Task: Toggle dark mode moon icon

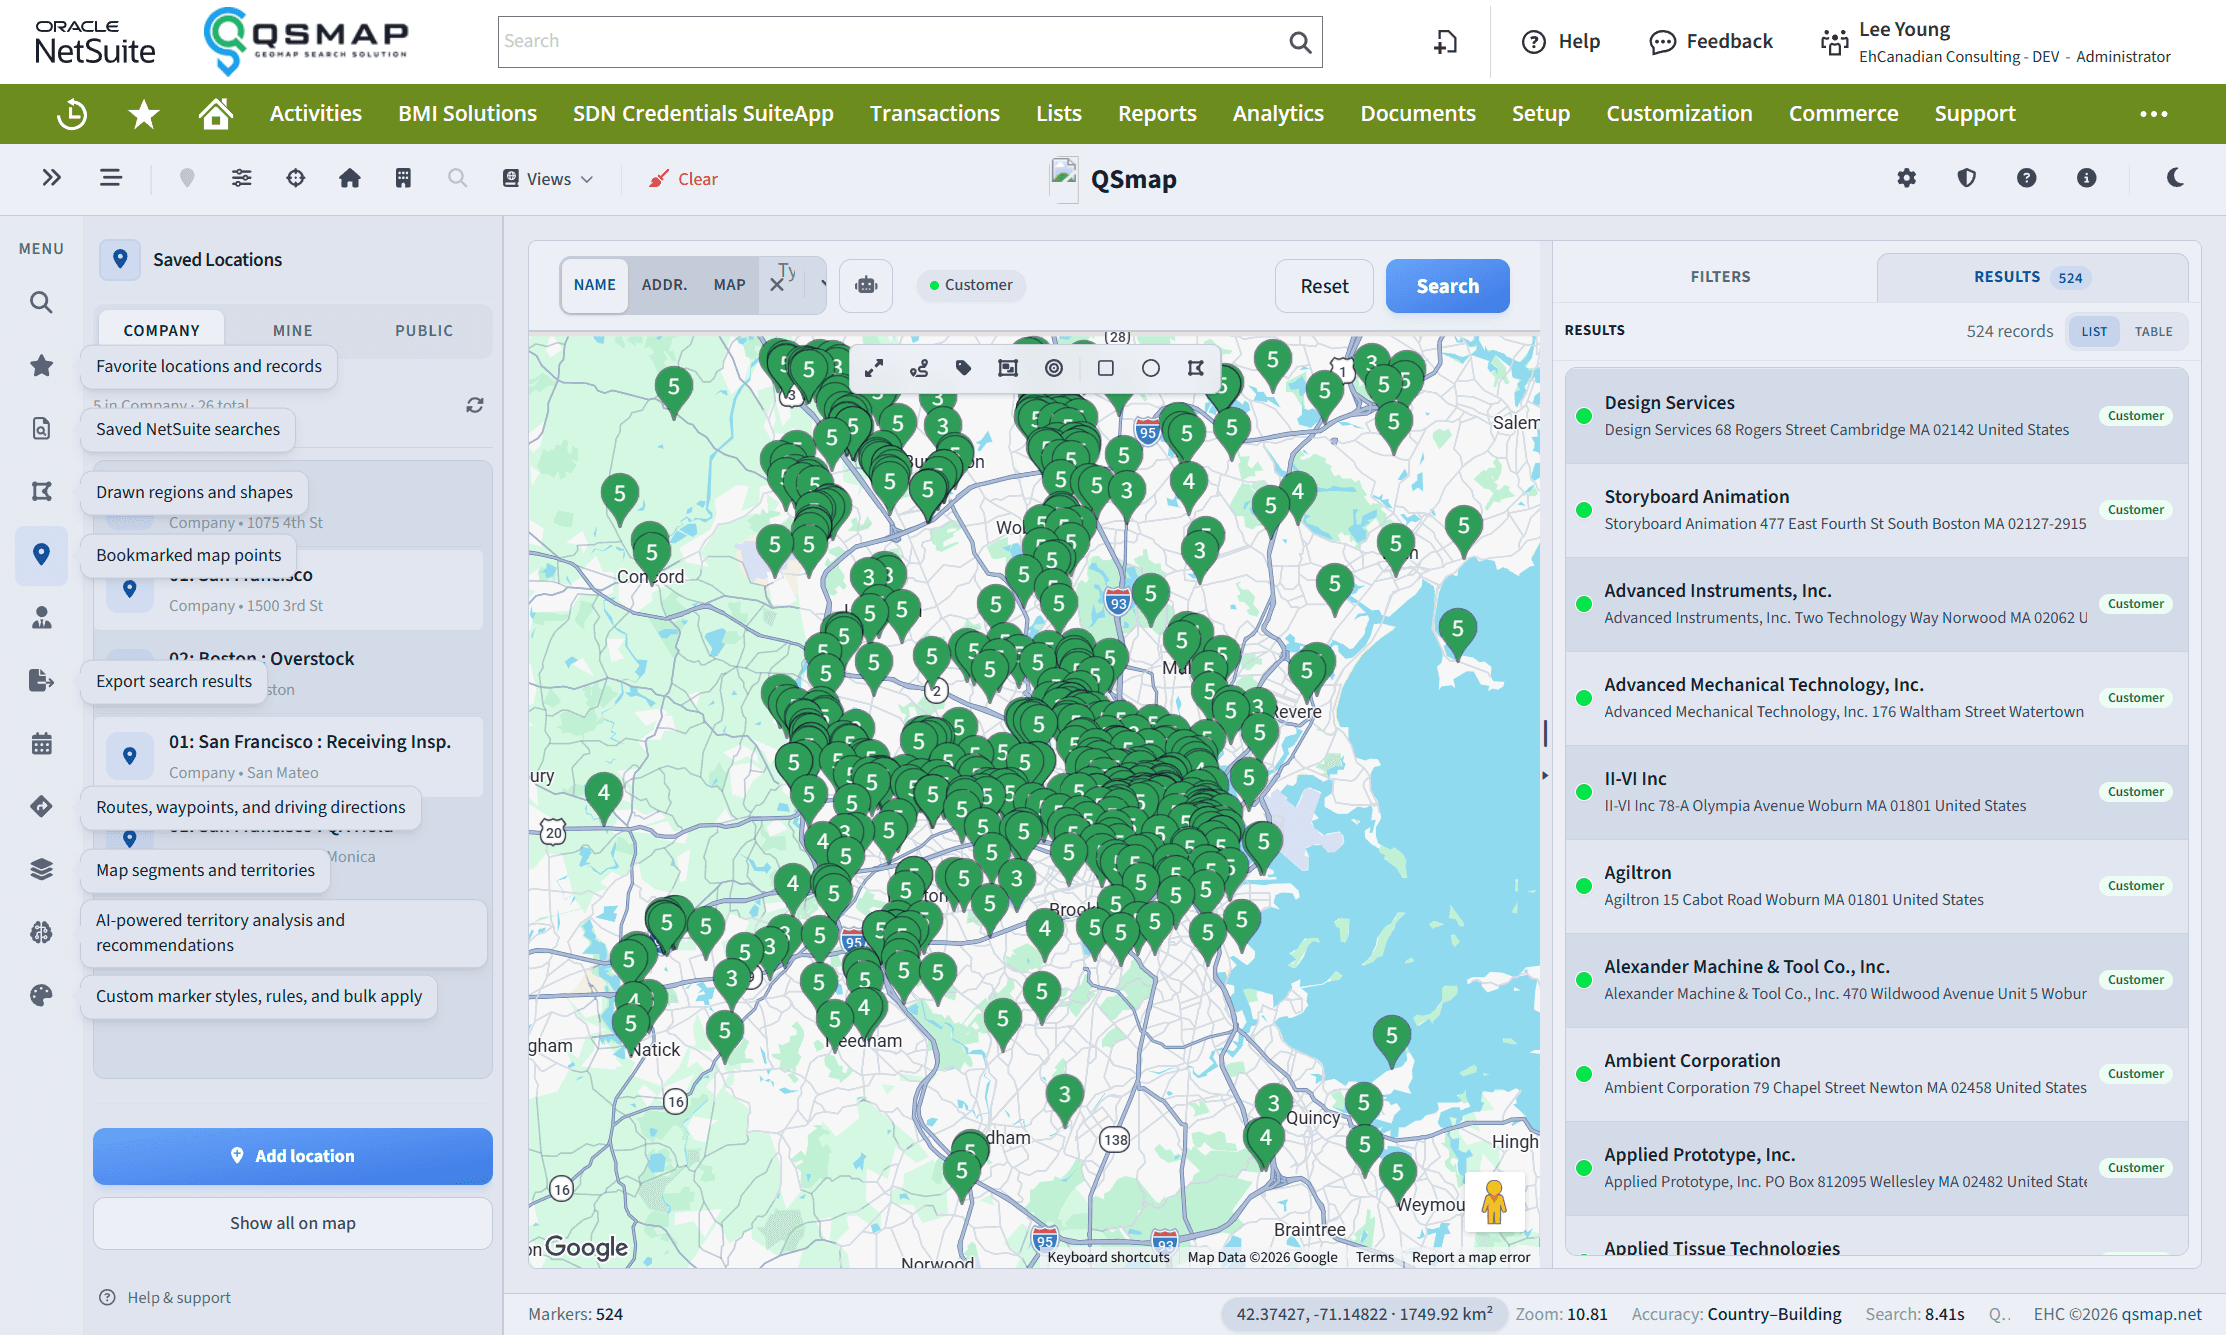Action: tap(2175, 178)
